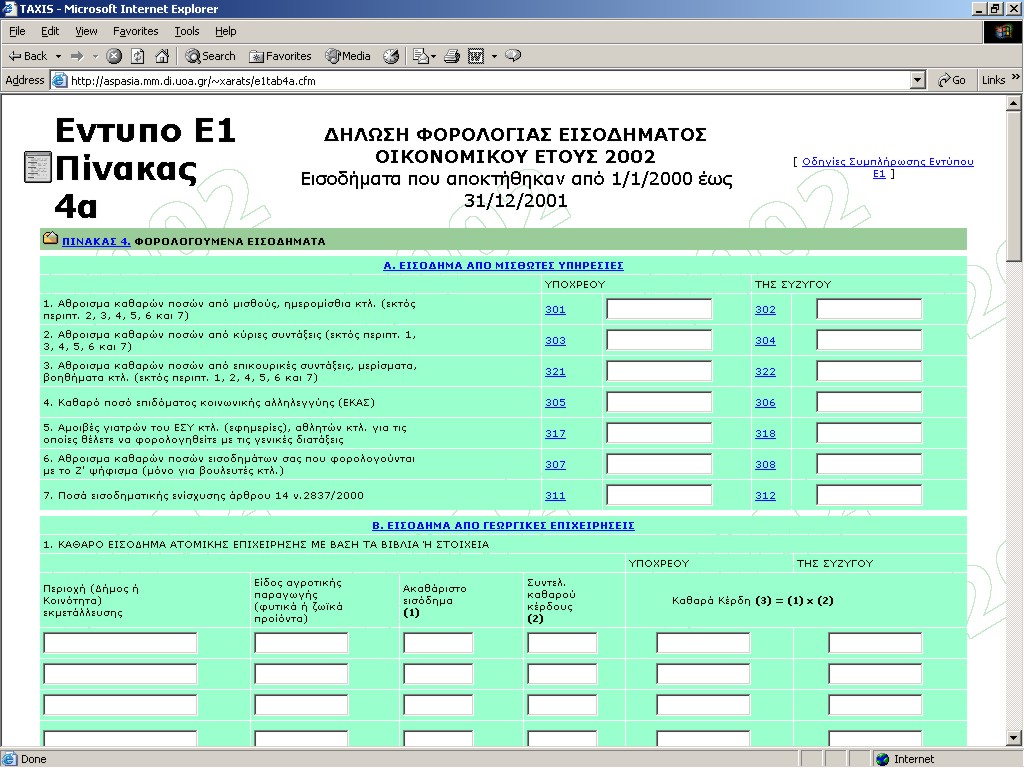Click code link 311
The image size is (1024, 768).
point(555,496)
